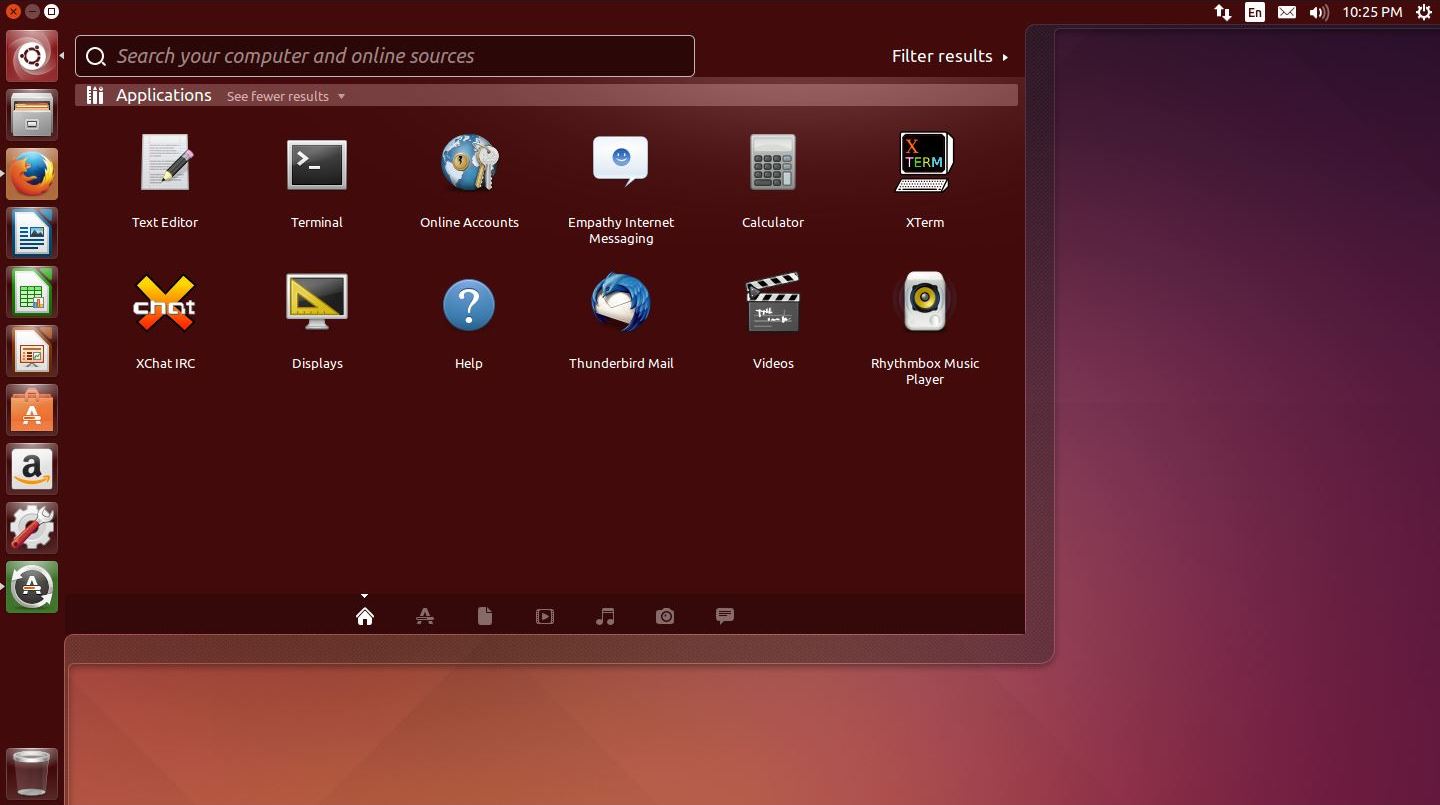
Task: Launch Firefox from the launcher
Action: click(32, 174)
